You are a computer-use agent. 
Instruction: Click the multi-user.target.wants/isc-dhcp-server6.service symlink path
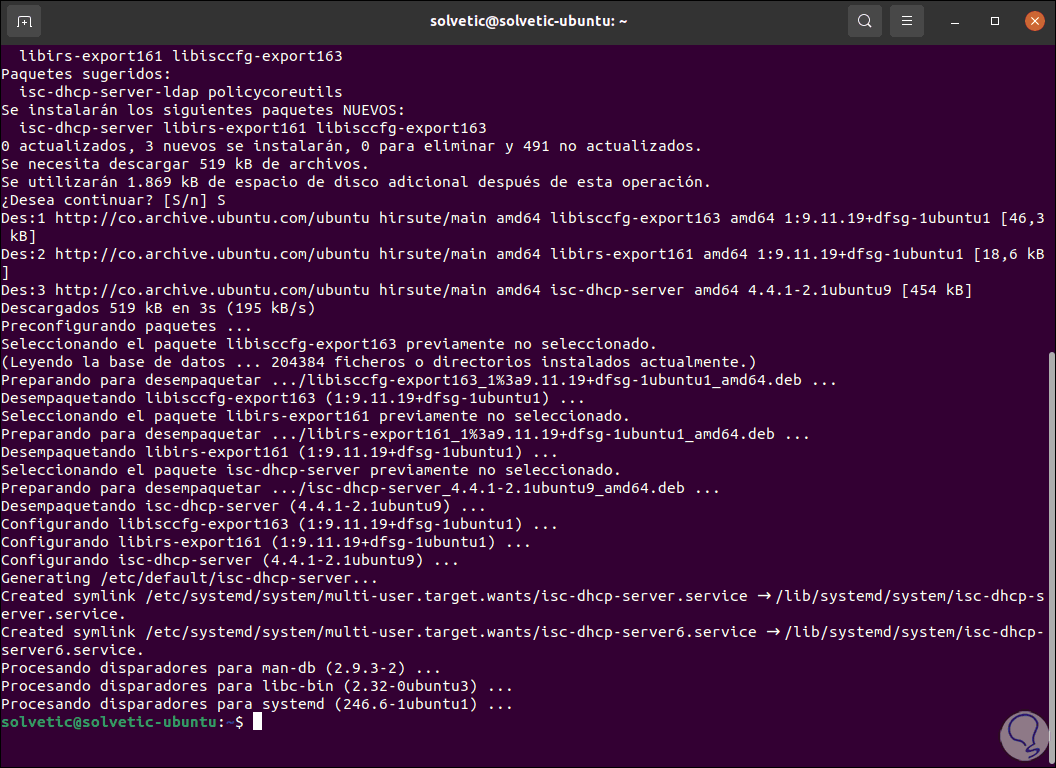[x=451, y=632]
